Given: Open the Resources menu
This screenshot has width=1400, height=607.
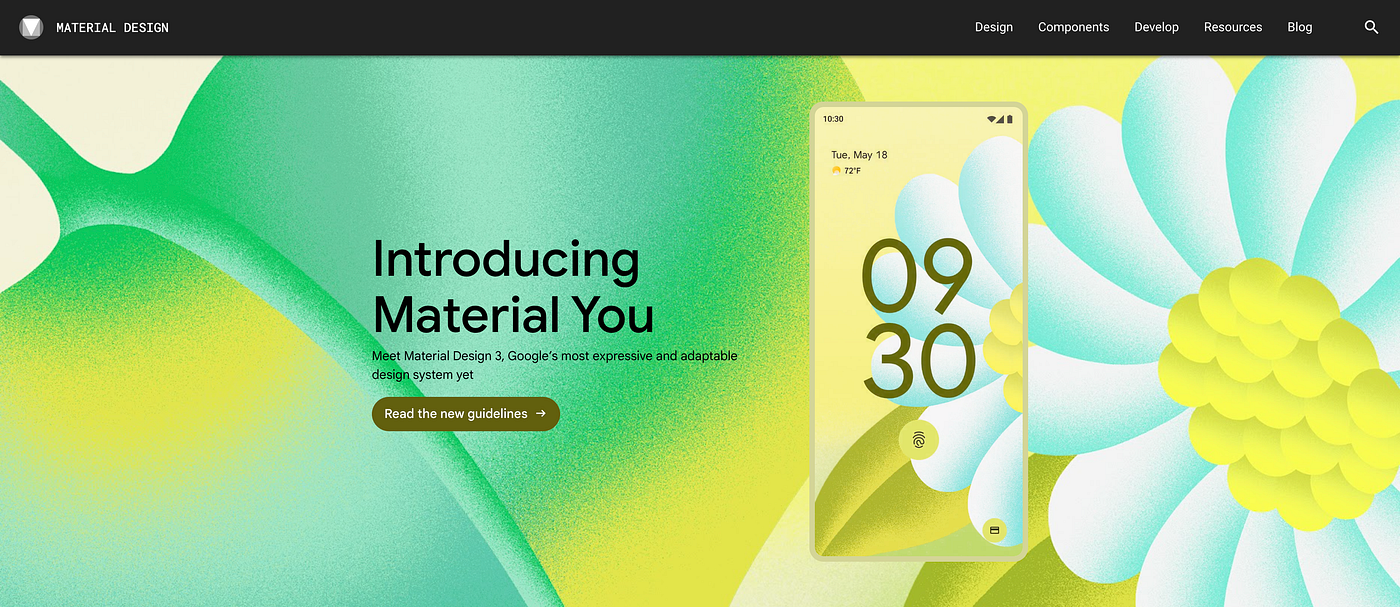Looking at the screenshot, I should (x=1233, y=27).
